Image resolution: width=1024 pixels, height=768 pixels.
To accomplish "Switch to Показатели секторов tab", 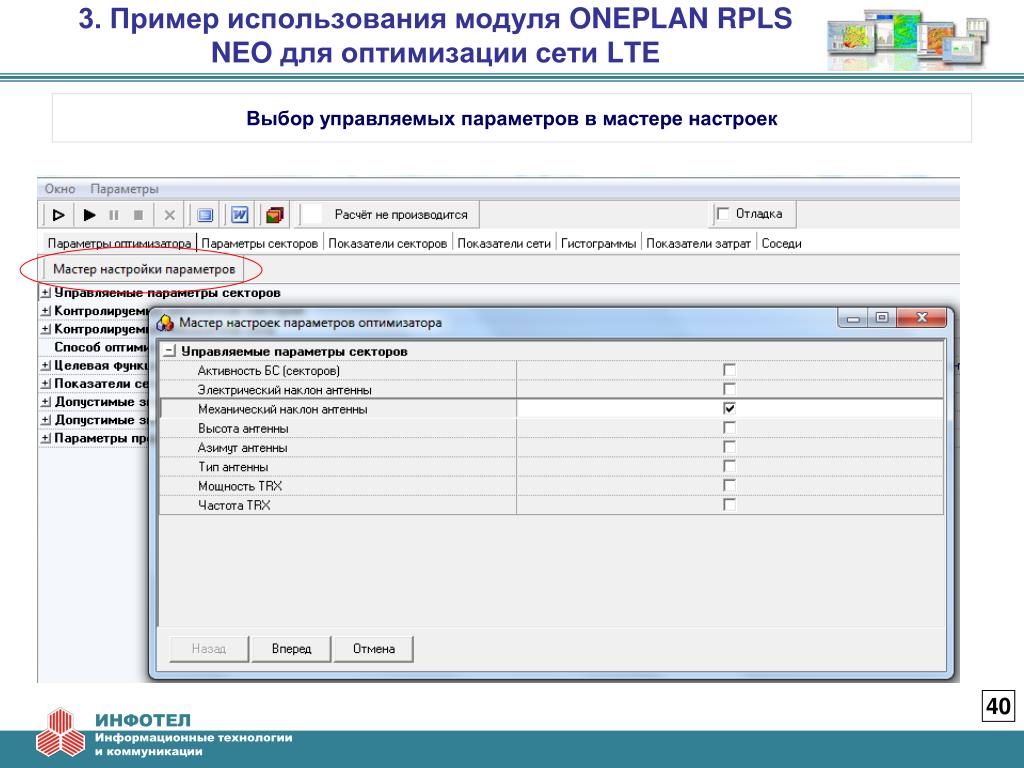I will coord(387,243).
